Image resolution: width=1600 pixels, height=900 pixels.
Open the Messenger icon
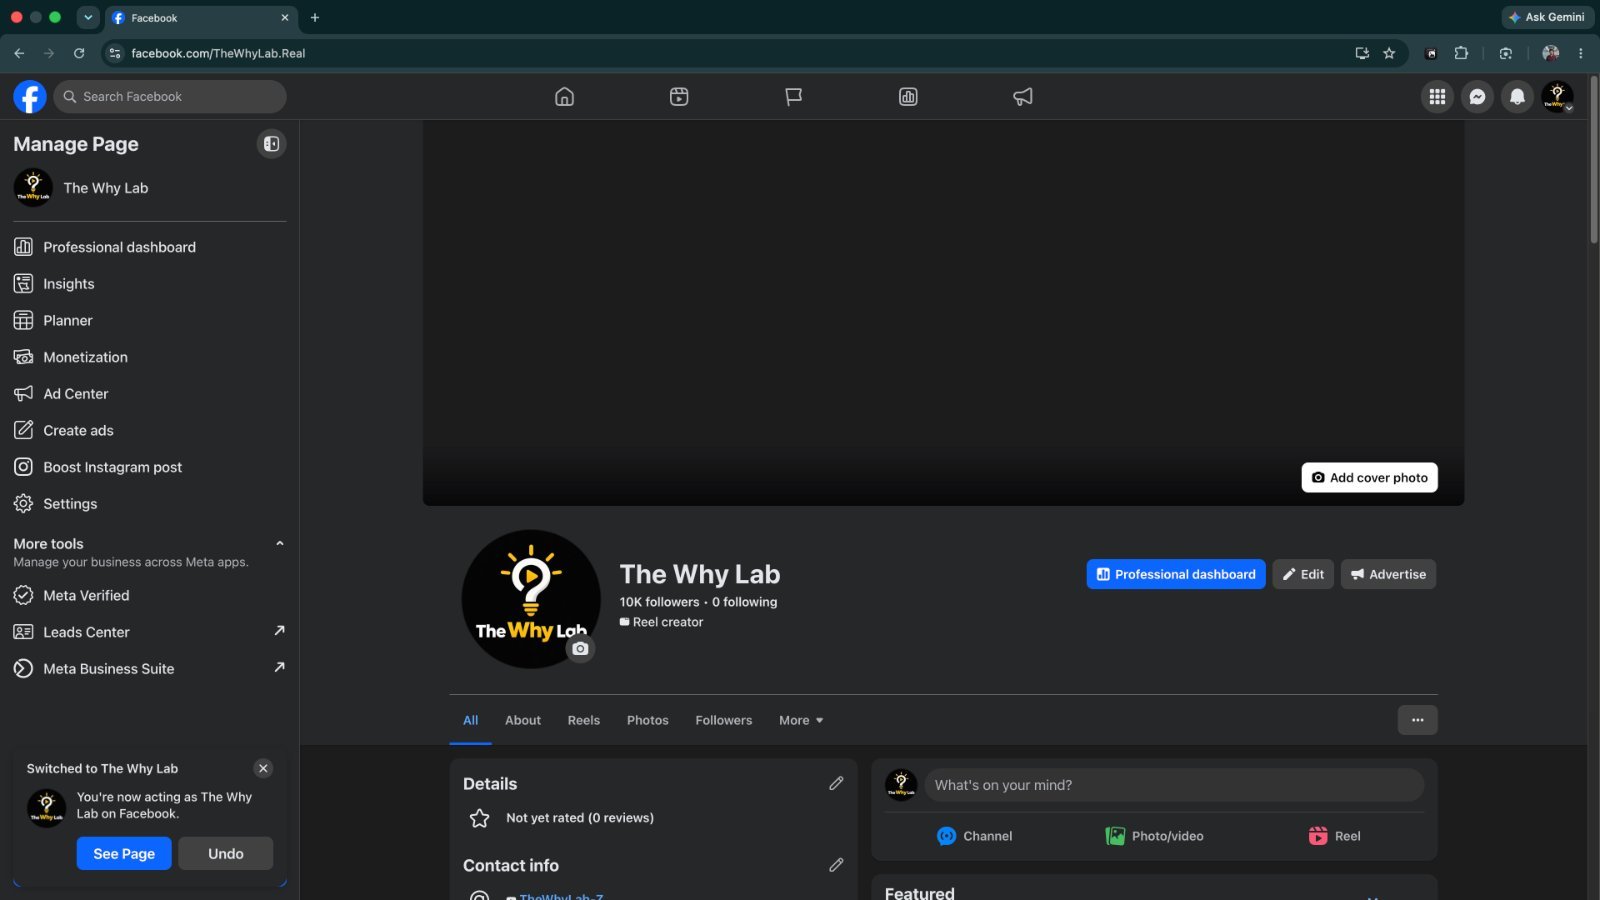pos(1477,97)
